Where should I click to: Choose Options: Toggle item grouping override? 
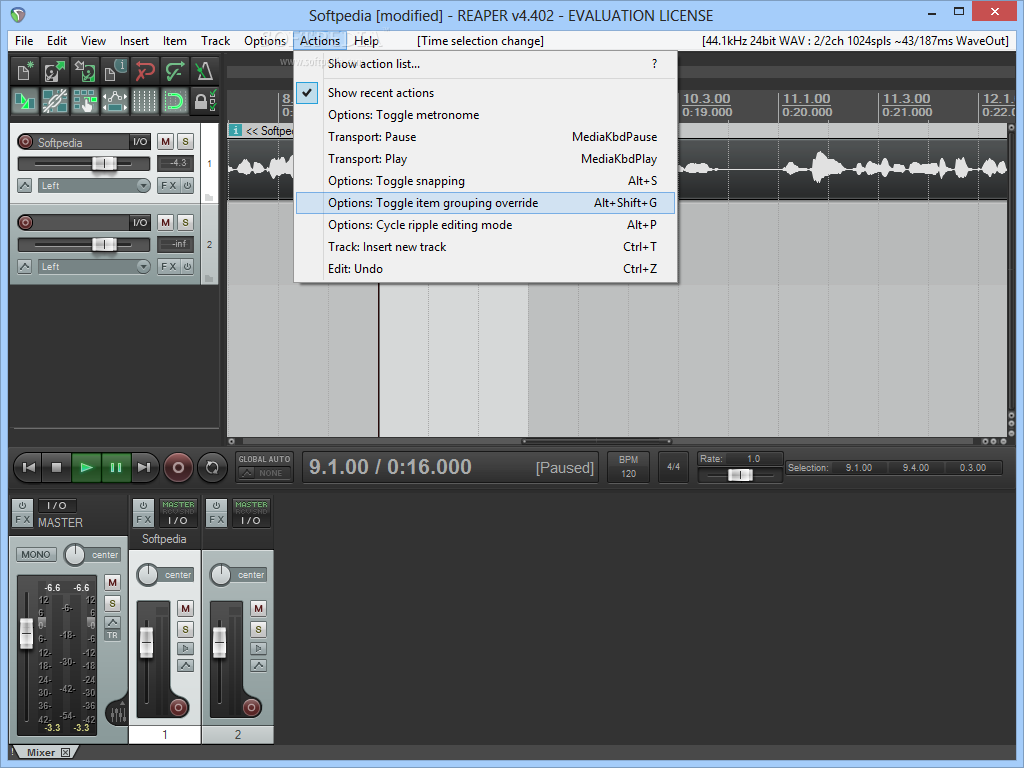point(485,203)
